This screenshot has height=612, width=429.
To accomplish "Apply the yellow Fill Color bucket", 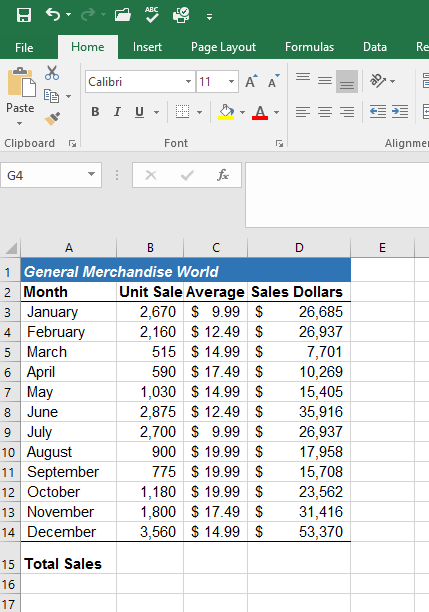I will 226,112.
